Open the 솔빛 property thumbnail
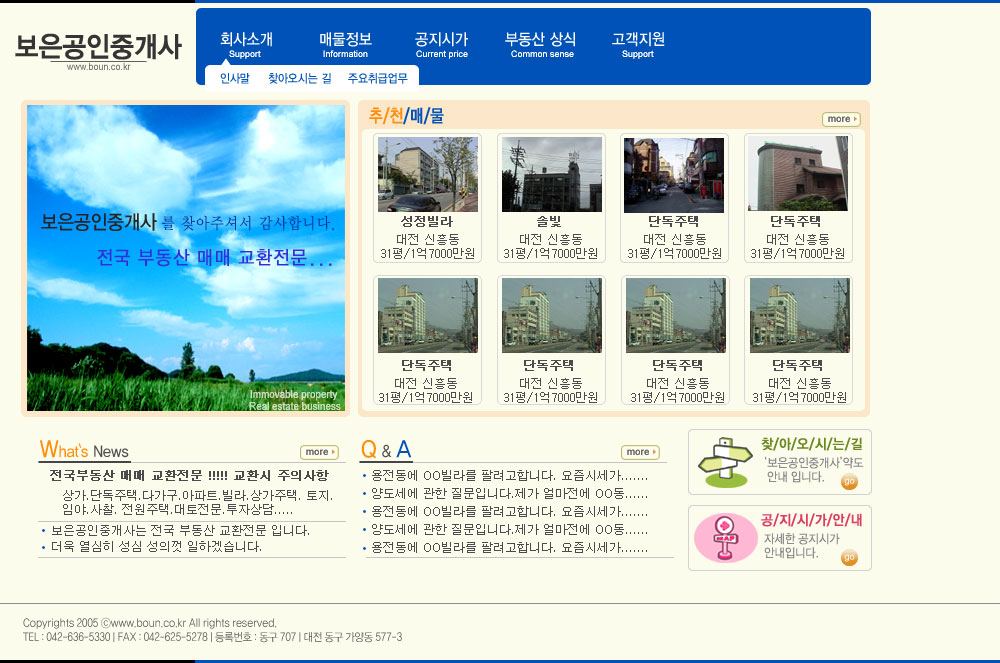Viewport: 1000px width, 663px height. pos(551,175)
